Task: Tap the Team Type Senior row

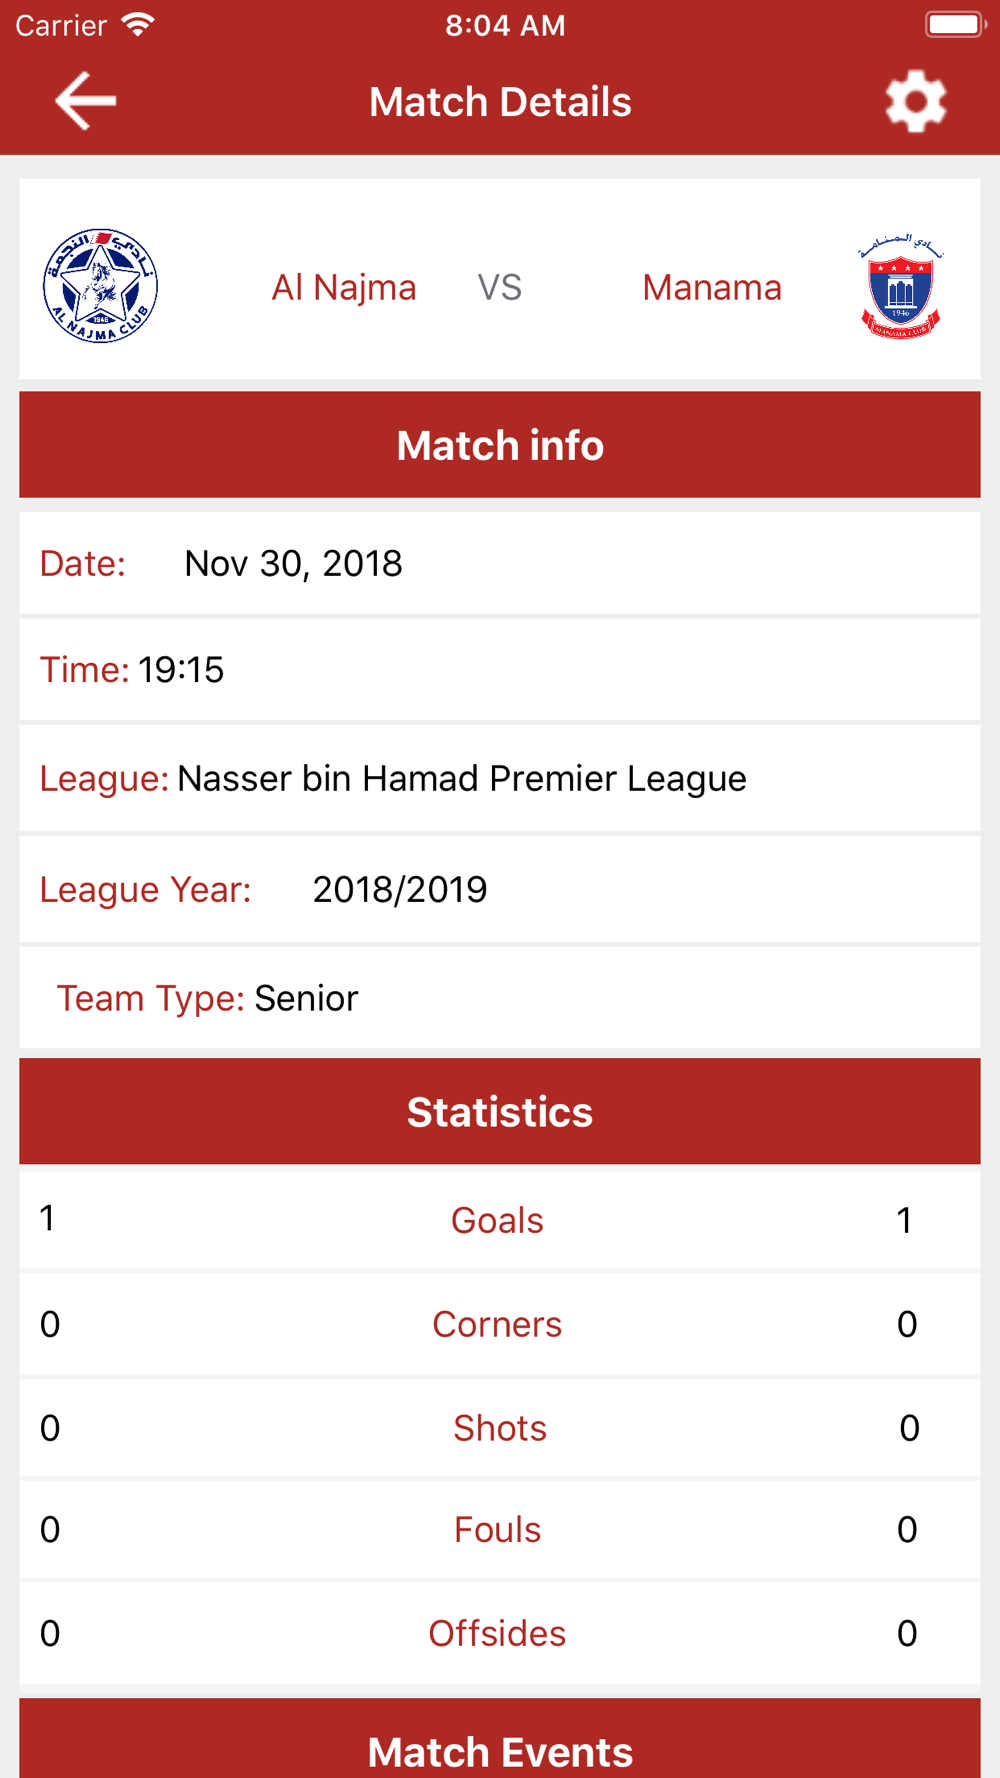Action: tap(500, 999)
